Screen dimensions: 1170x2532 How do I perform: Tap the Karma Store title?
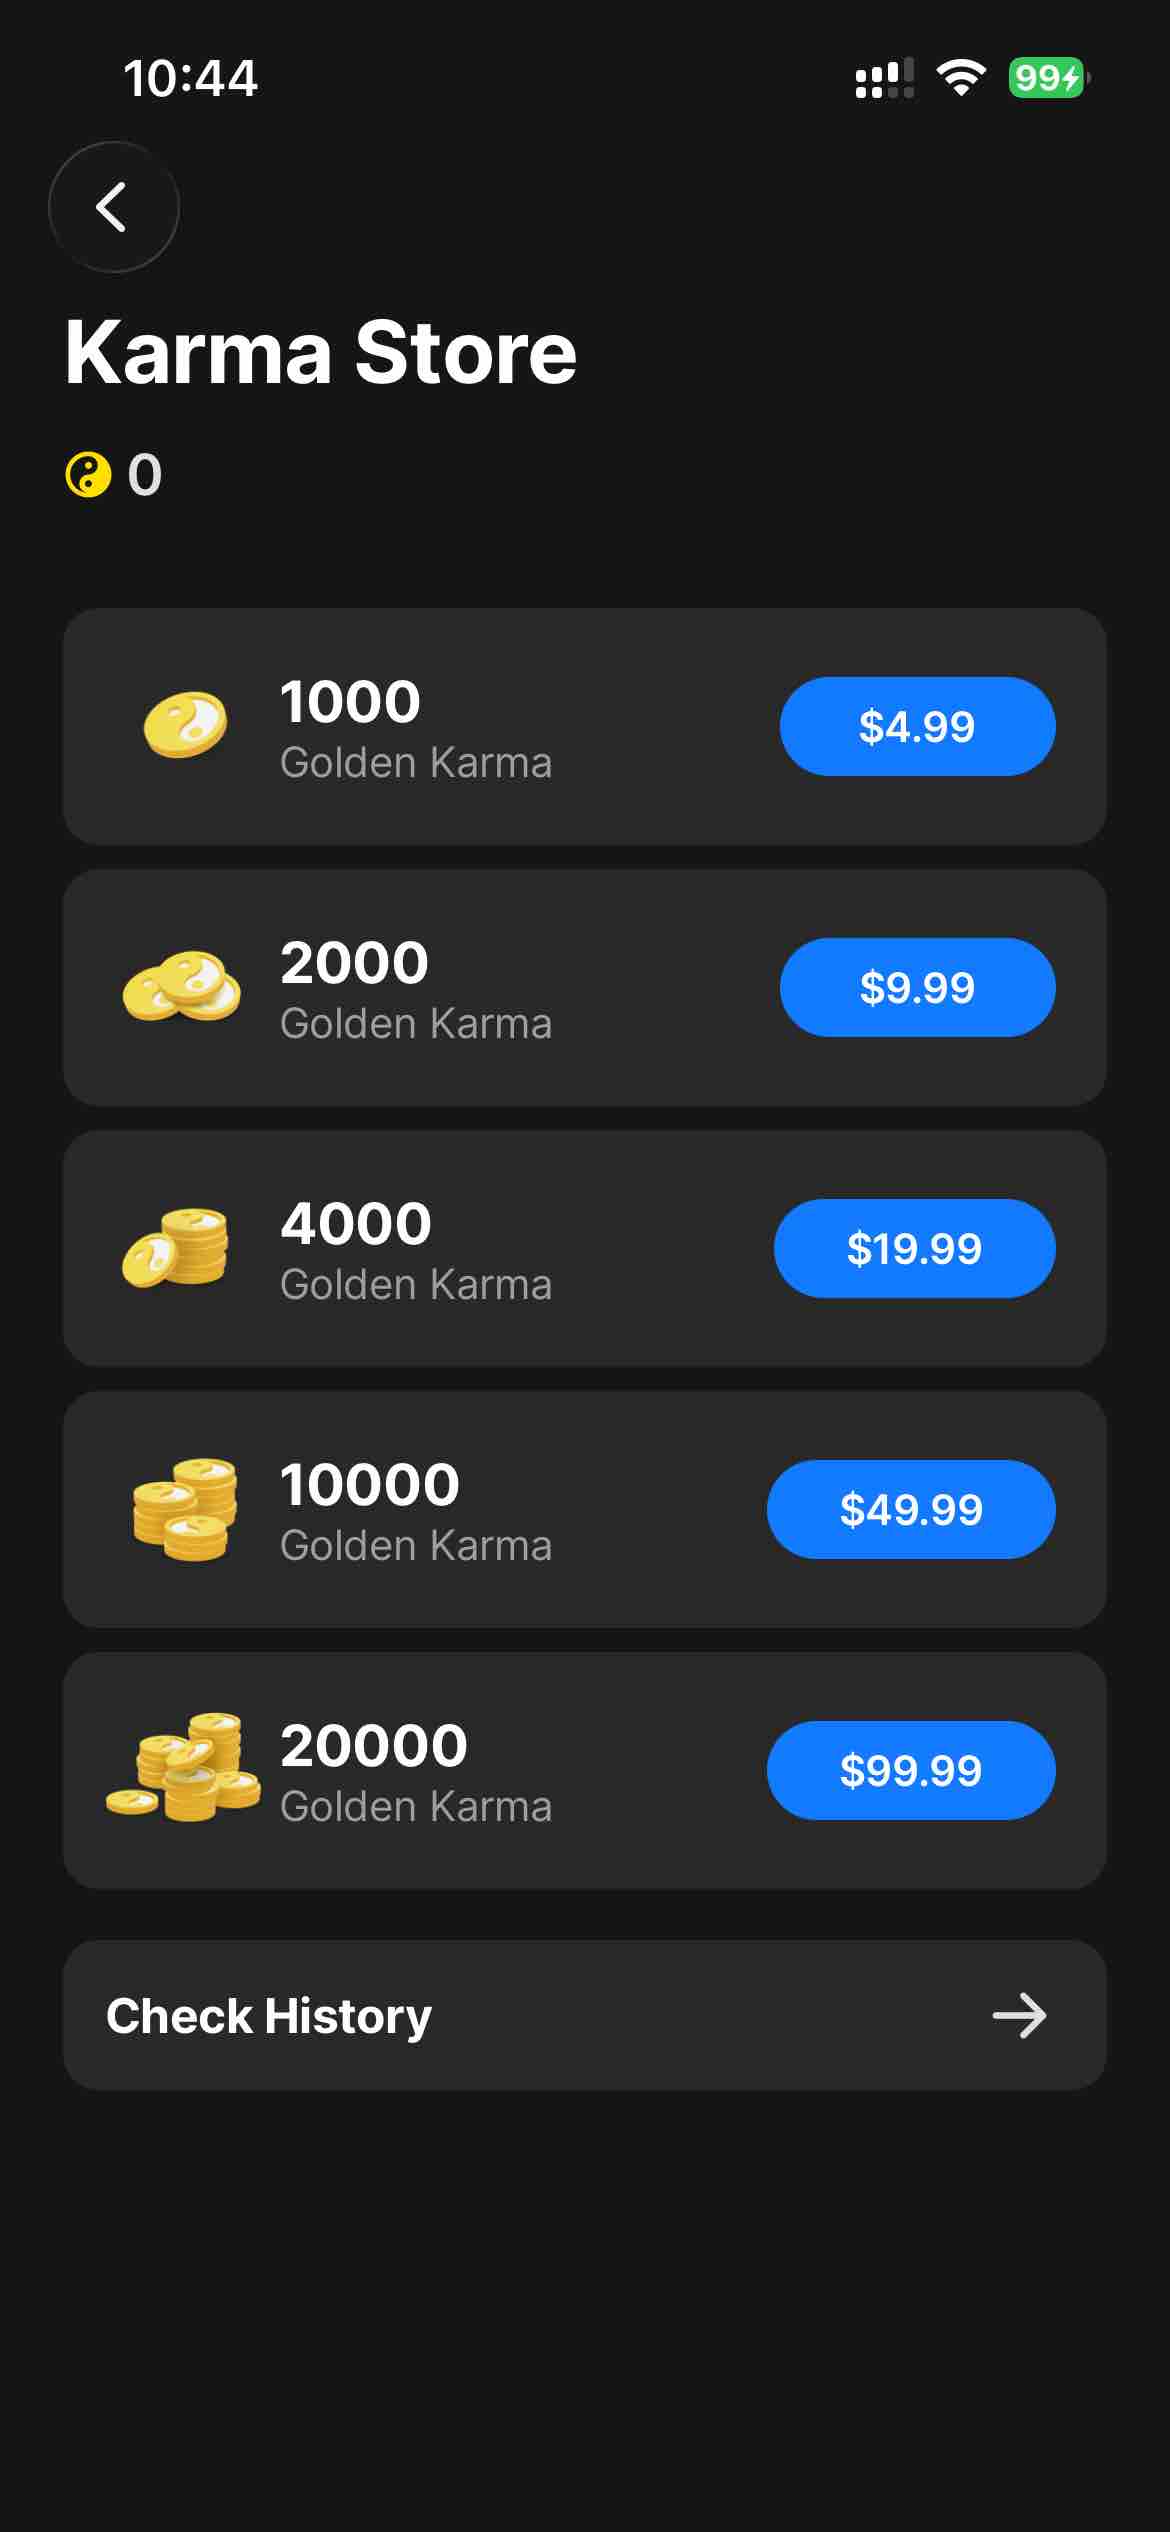pyautogui.click(x=321, y=352)
